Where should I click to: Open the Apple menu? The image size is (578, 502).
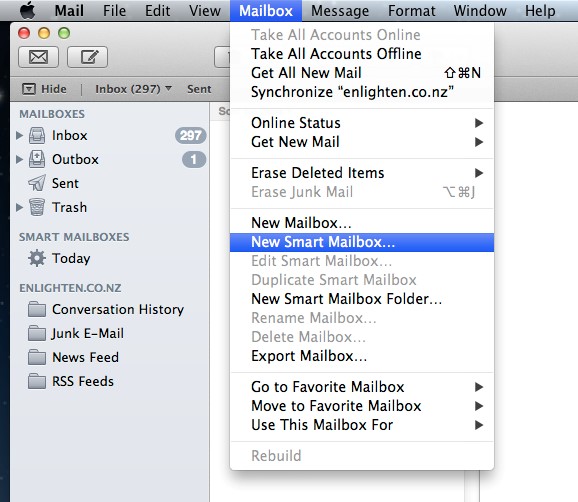coord(27,10)
